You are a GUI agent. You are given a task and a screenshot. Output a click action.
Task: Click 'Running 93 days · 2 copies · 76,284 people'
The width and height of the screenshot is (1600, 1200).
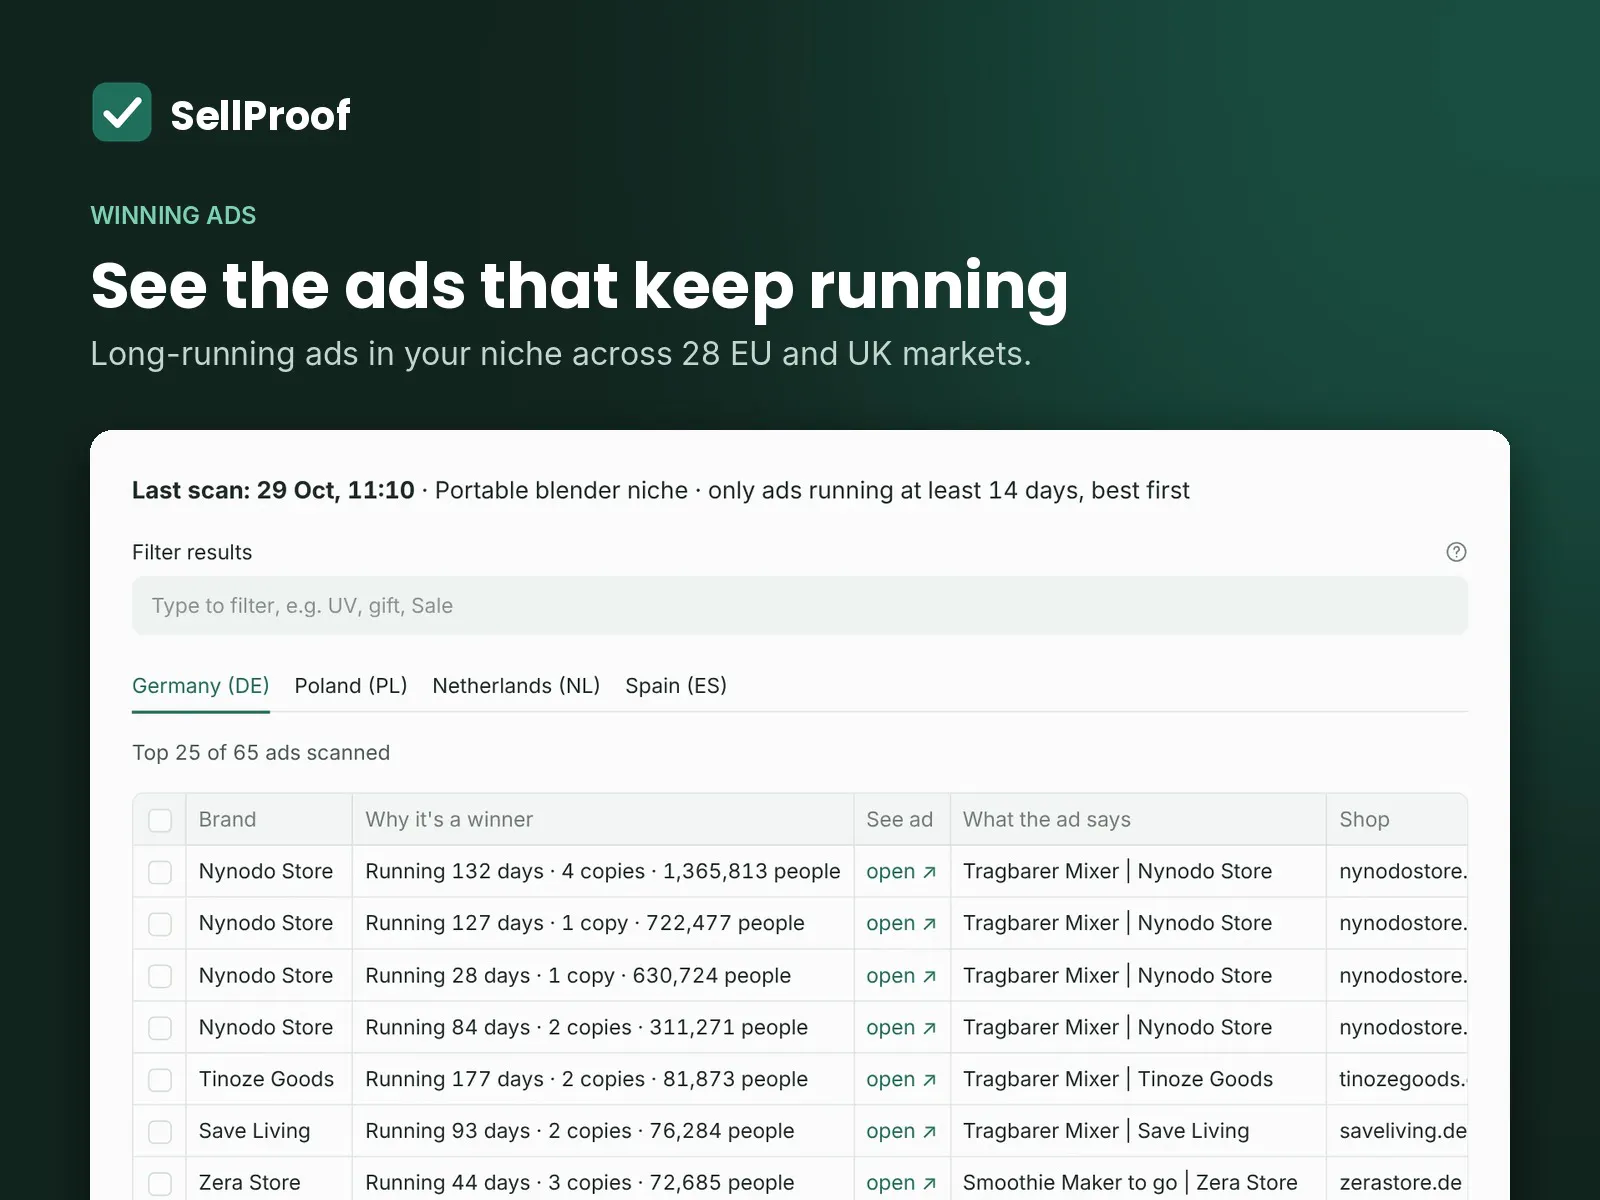580,1131
